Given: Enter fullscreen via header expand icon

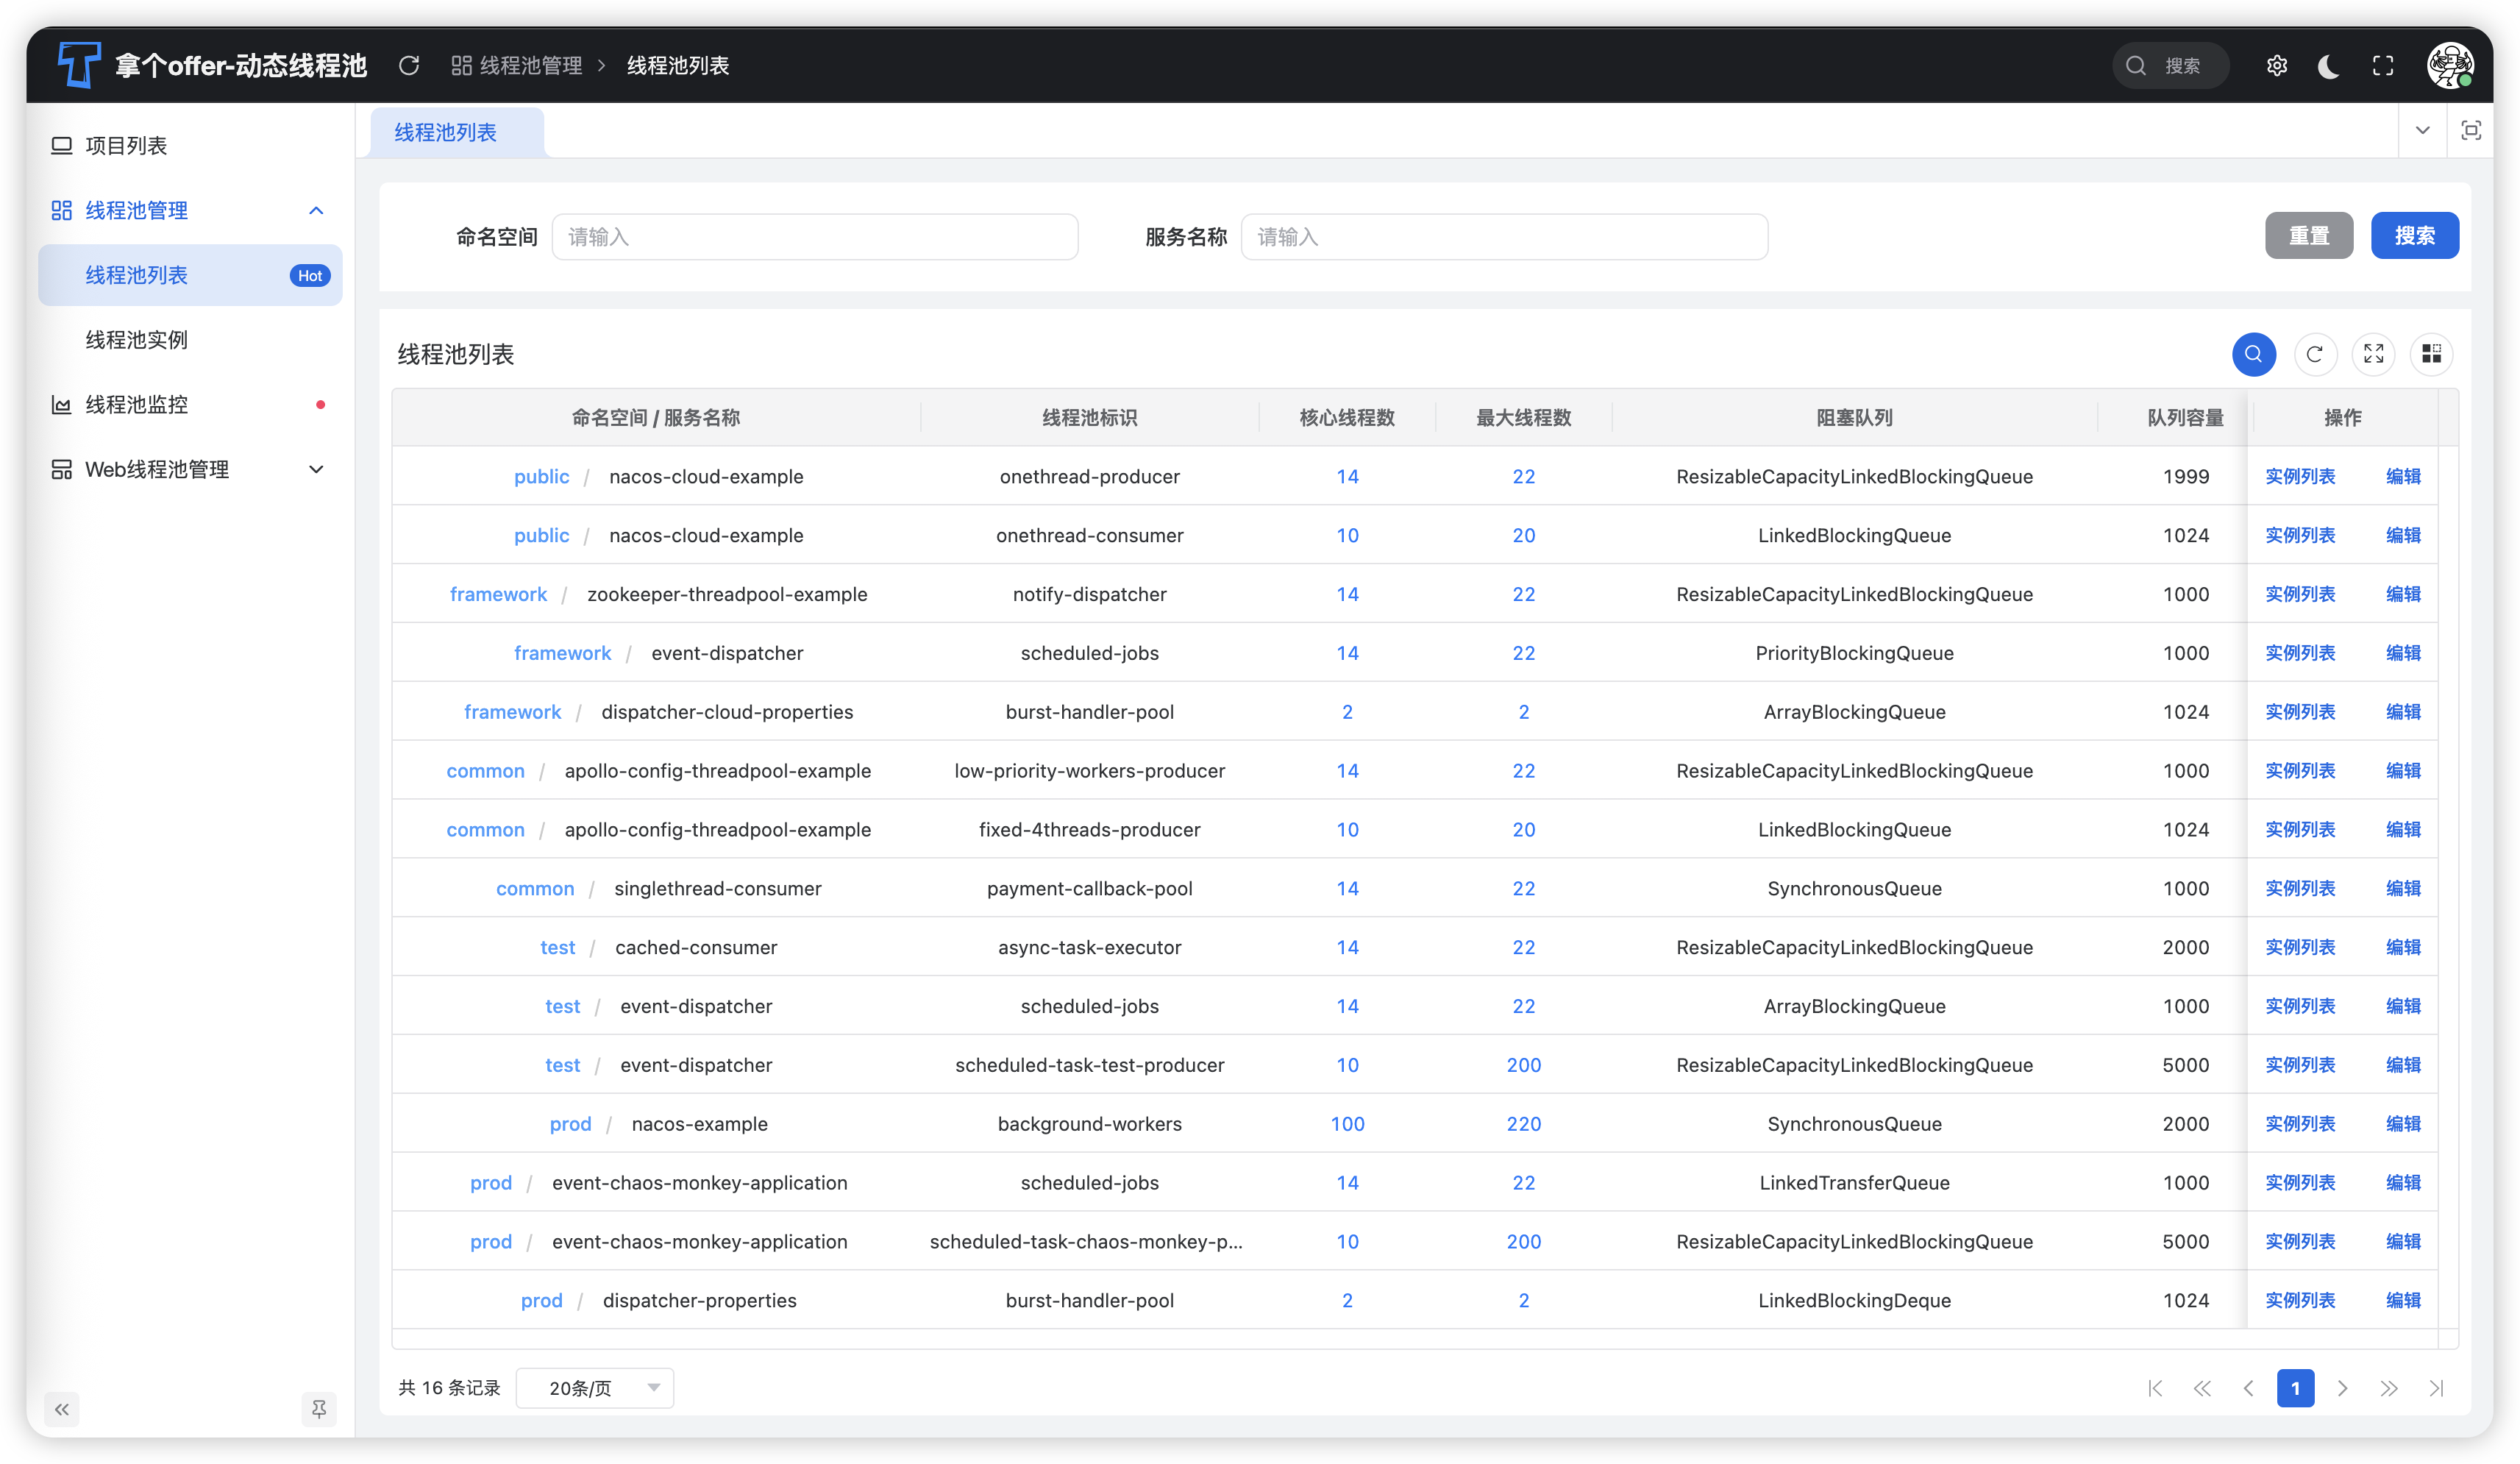Looking at the screenshot, I should click(2383, 65).
